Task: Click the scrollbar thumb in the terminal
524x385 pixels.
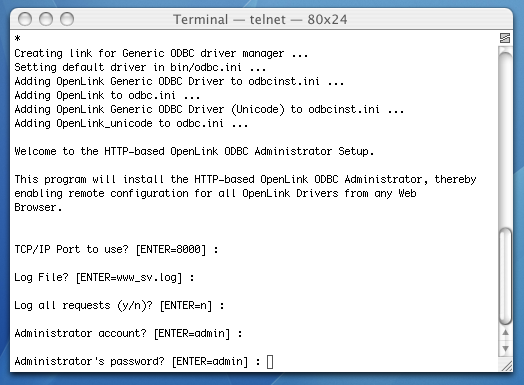Action: pos(505,276)
